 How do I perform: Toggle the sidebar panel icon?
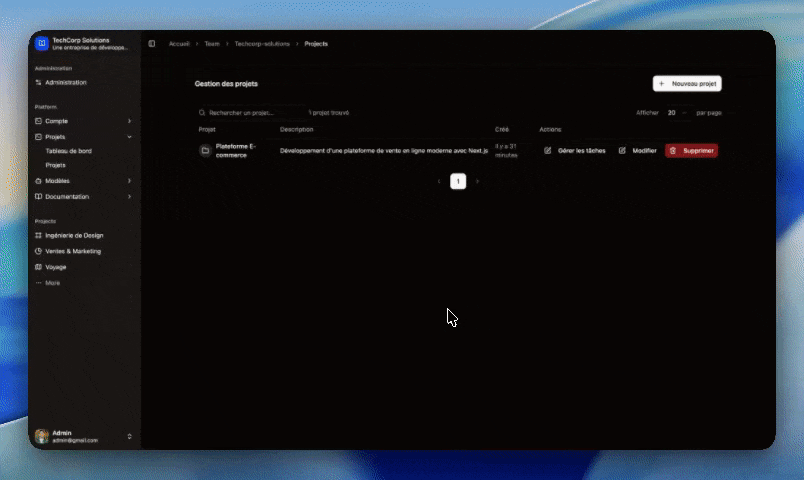(x=152, y=44)
